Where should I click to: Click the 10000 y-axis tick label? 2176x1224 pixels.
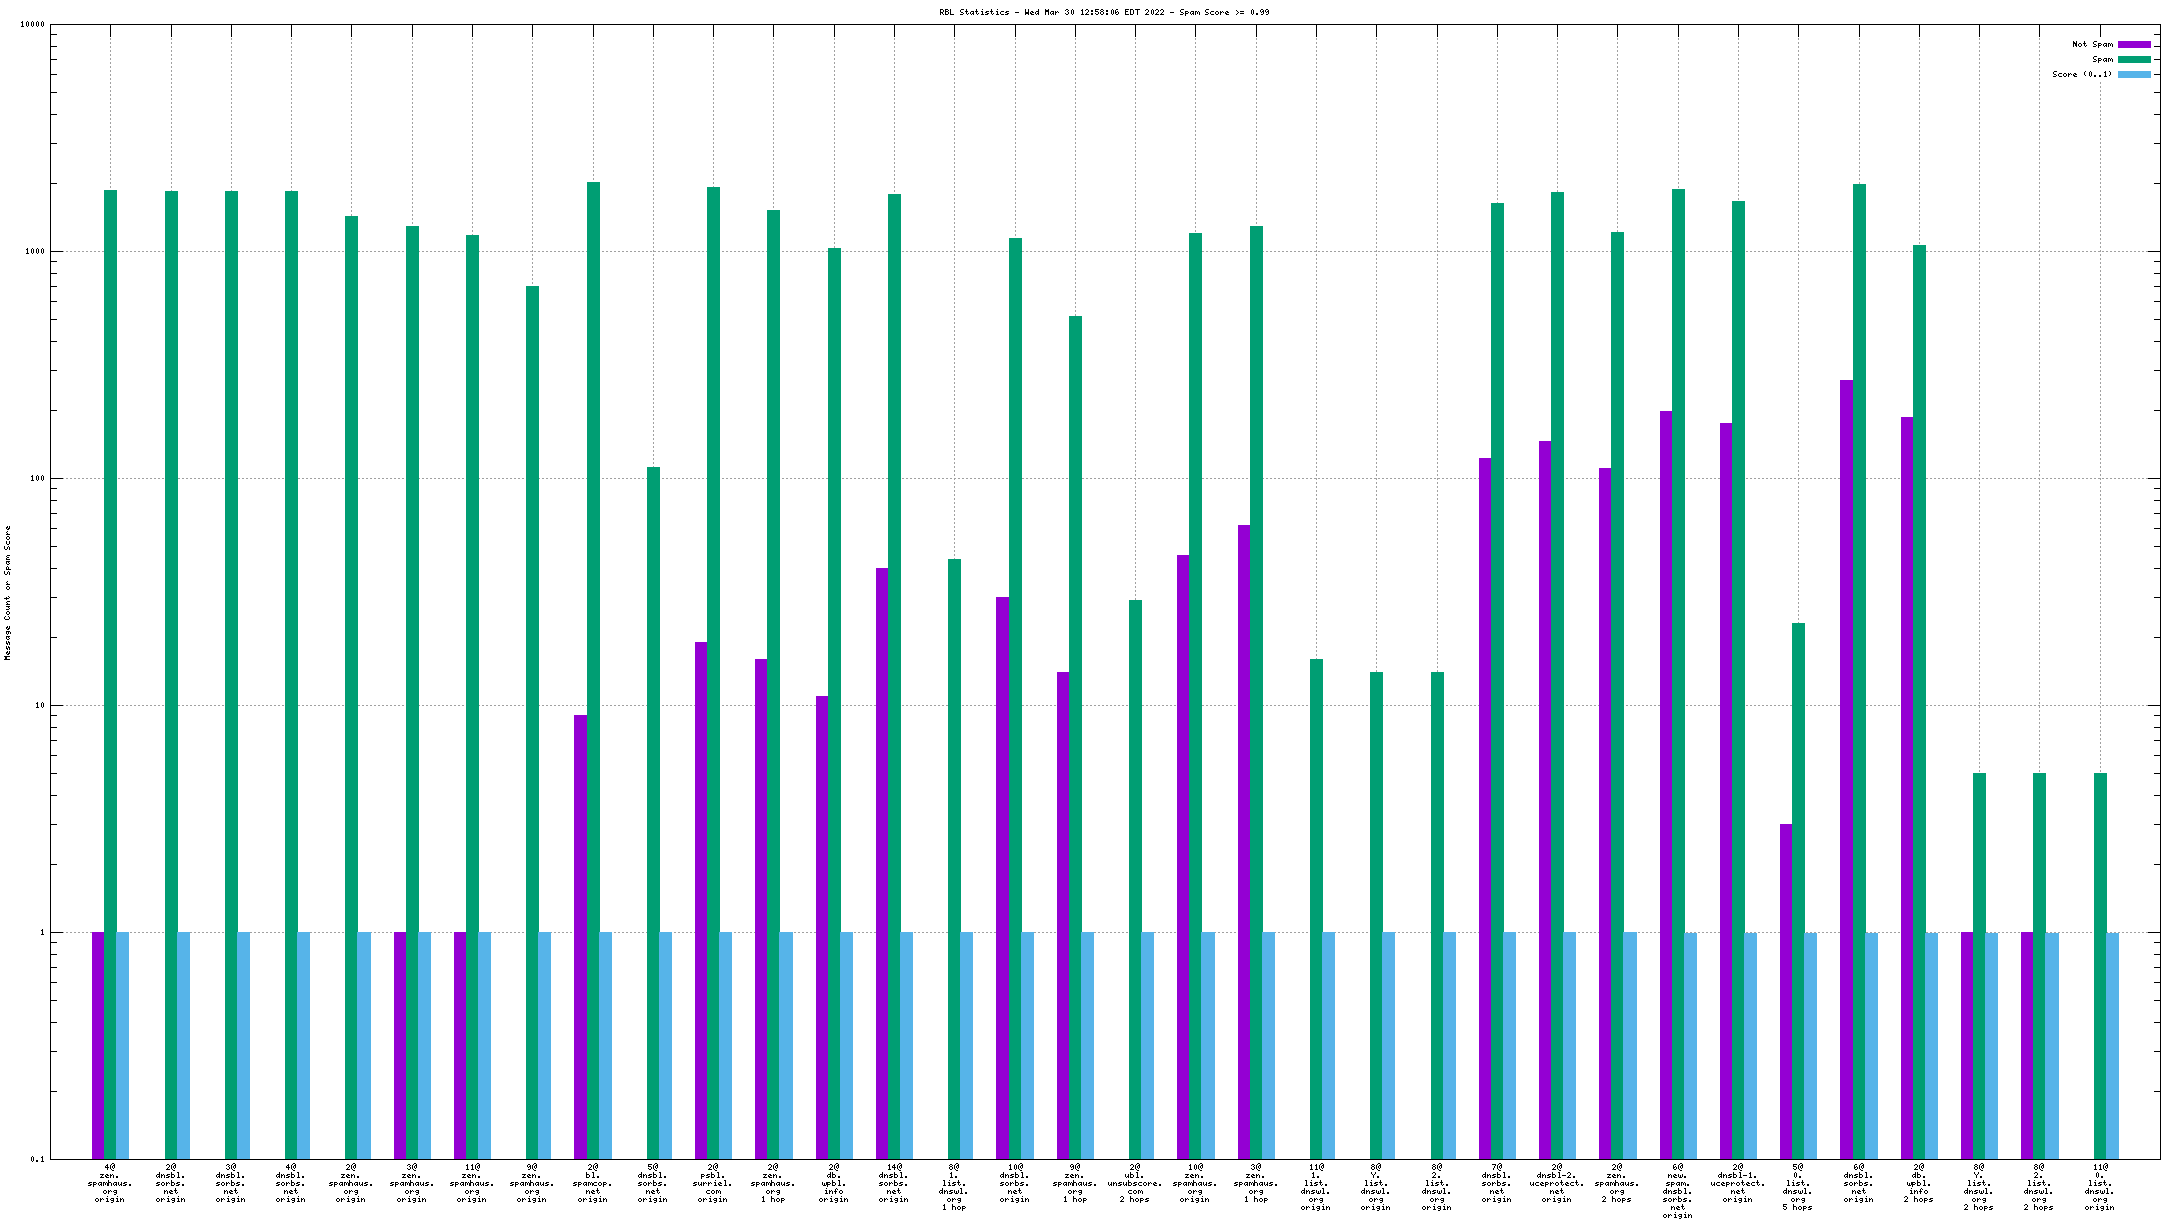tap(32, 25)
